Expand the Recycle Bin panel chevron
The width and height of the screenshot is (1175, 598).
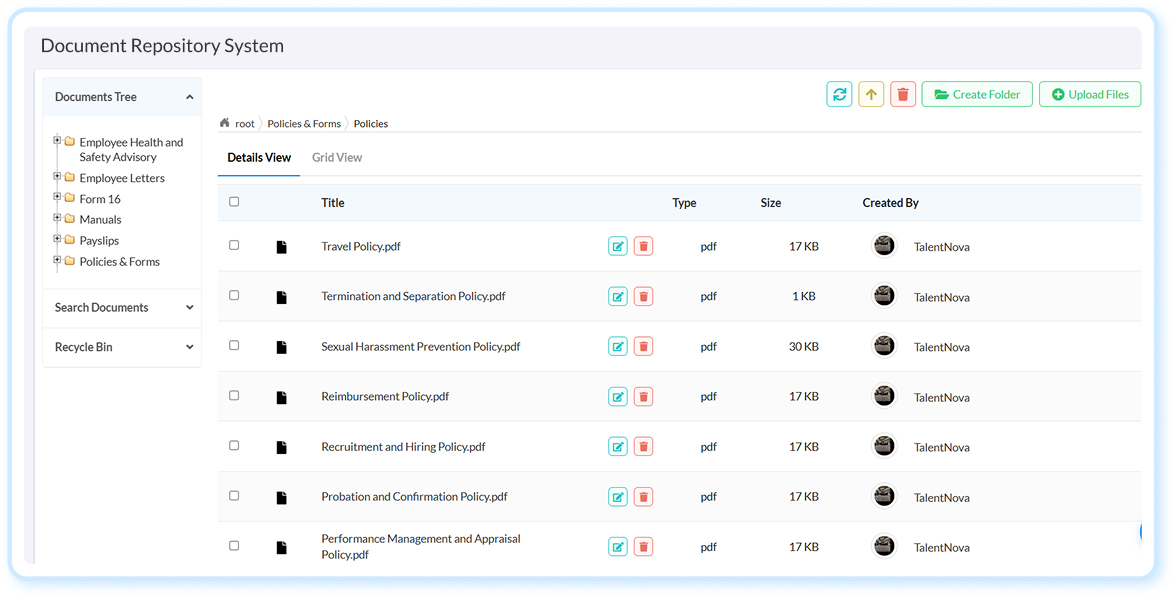click(190, 347)
